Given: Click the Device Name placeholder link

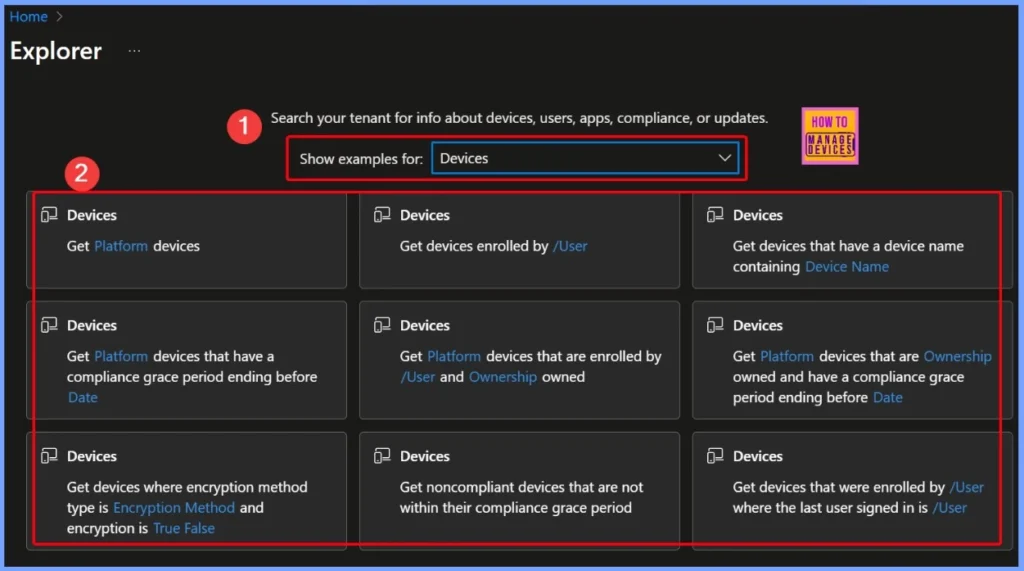Looking at the screenshot, I should tap(846, 267).
